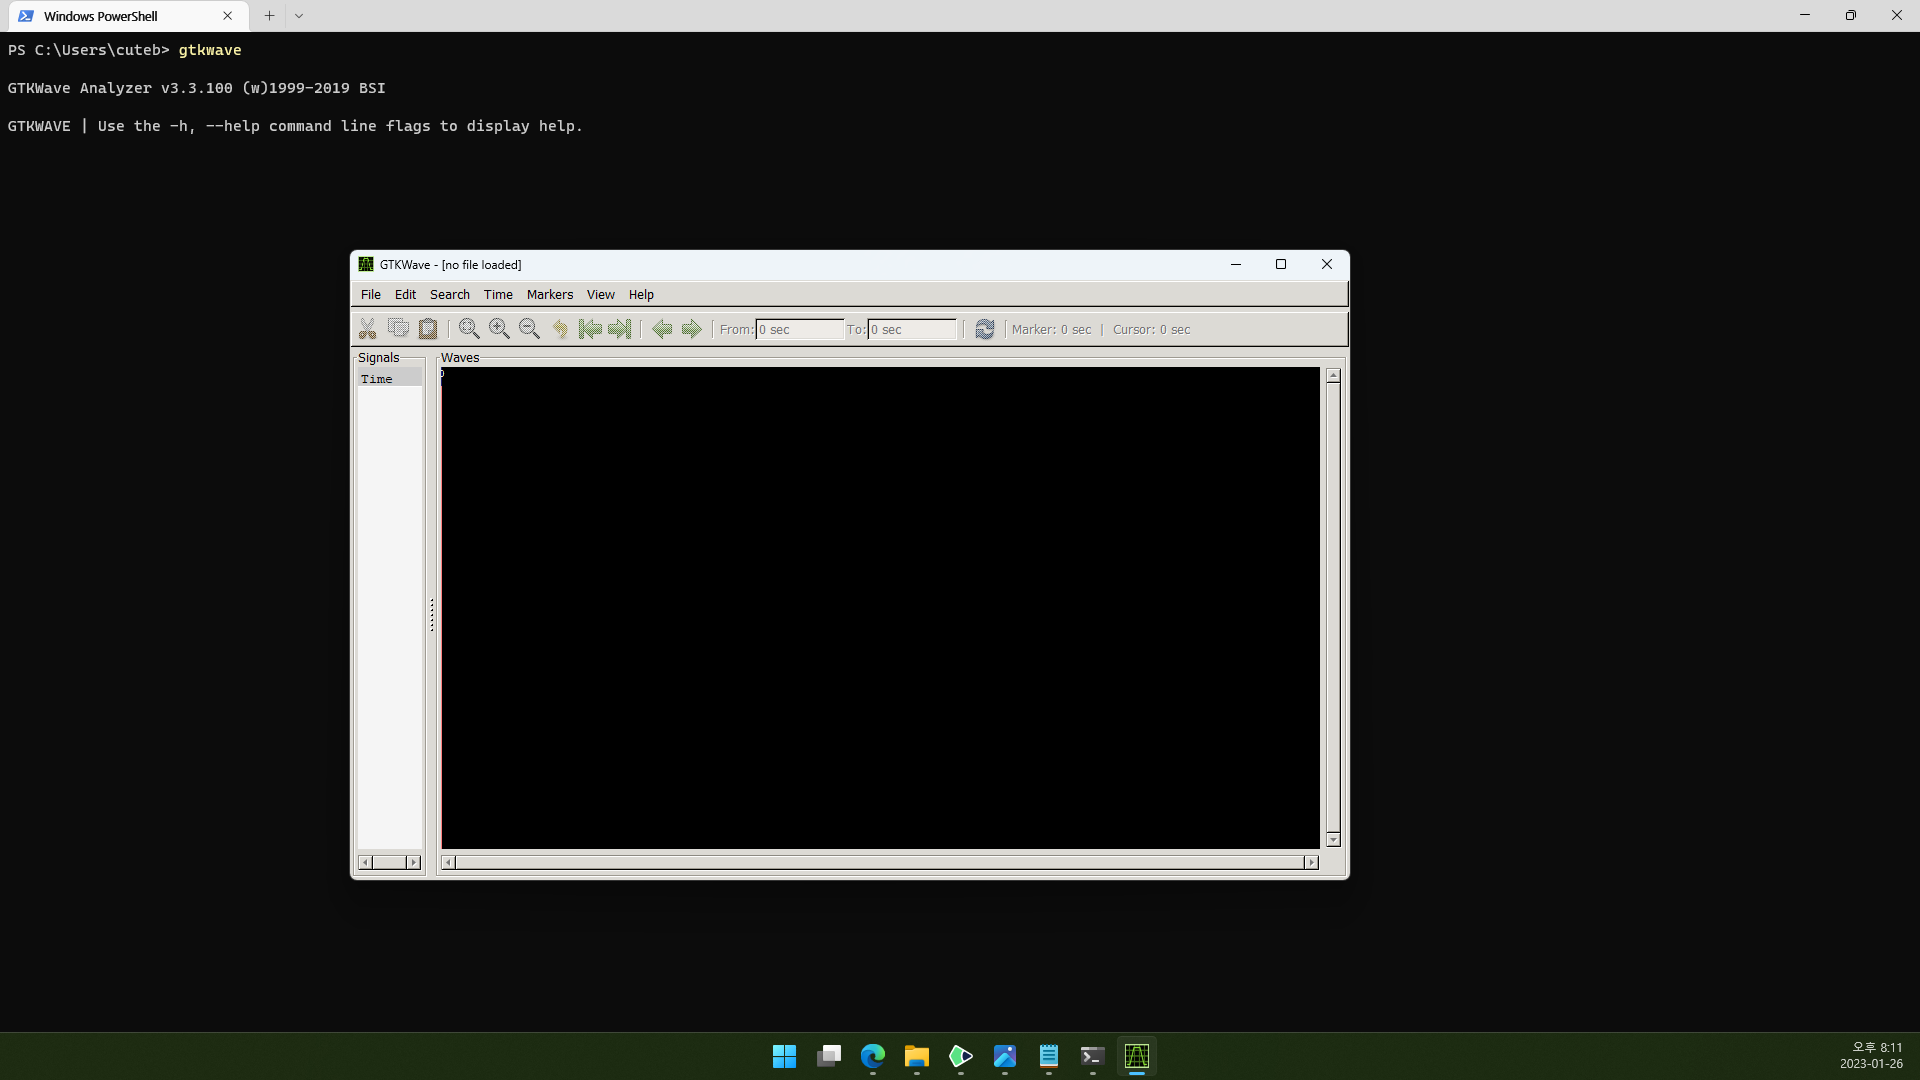Open a new terminal tab with plus button
Screen dimensions: 1920x1080
click(x=269, y=16)
